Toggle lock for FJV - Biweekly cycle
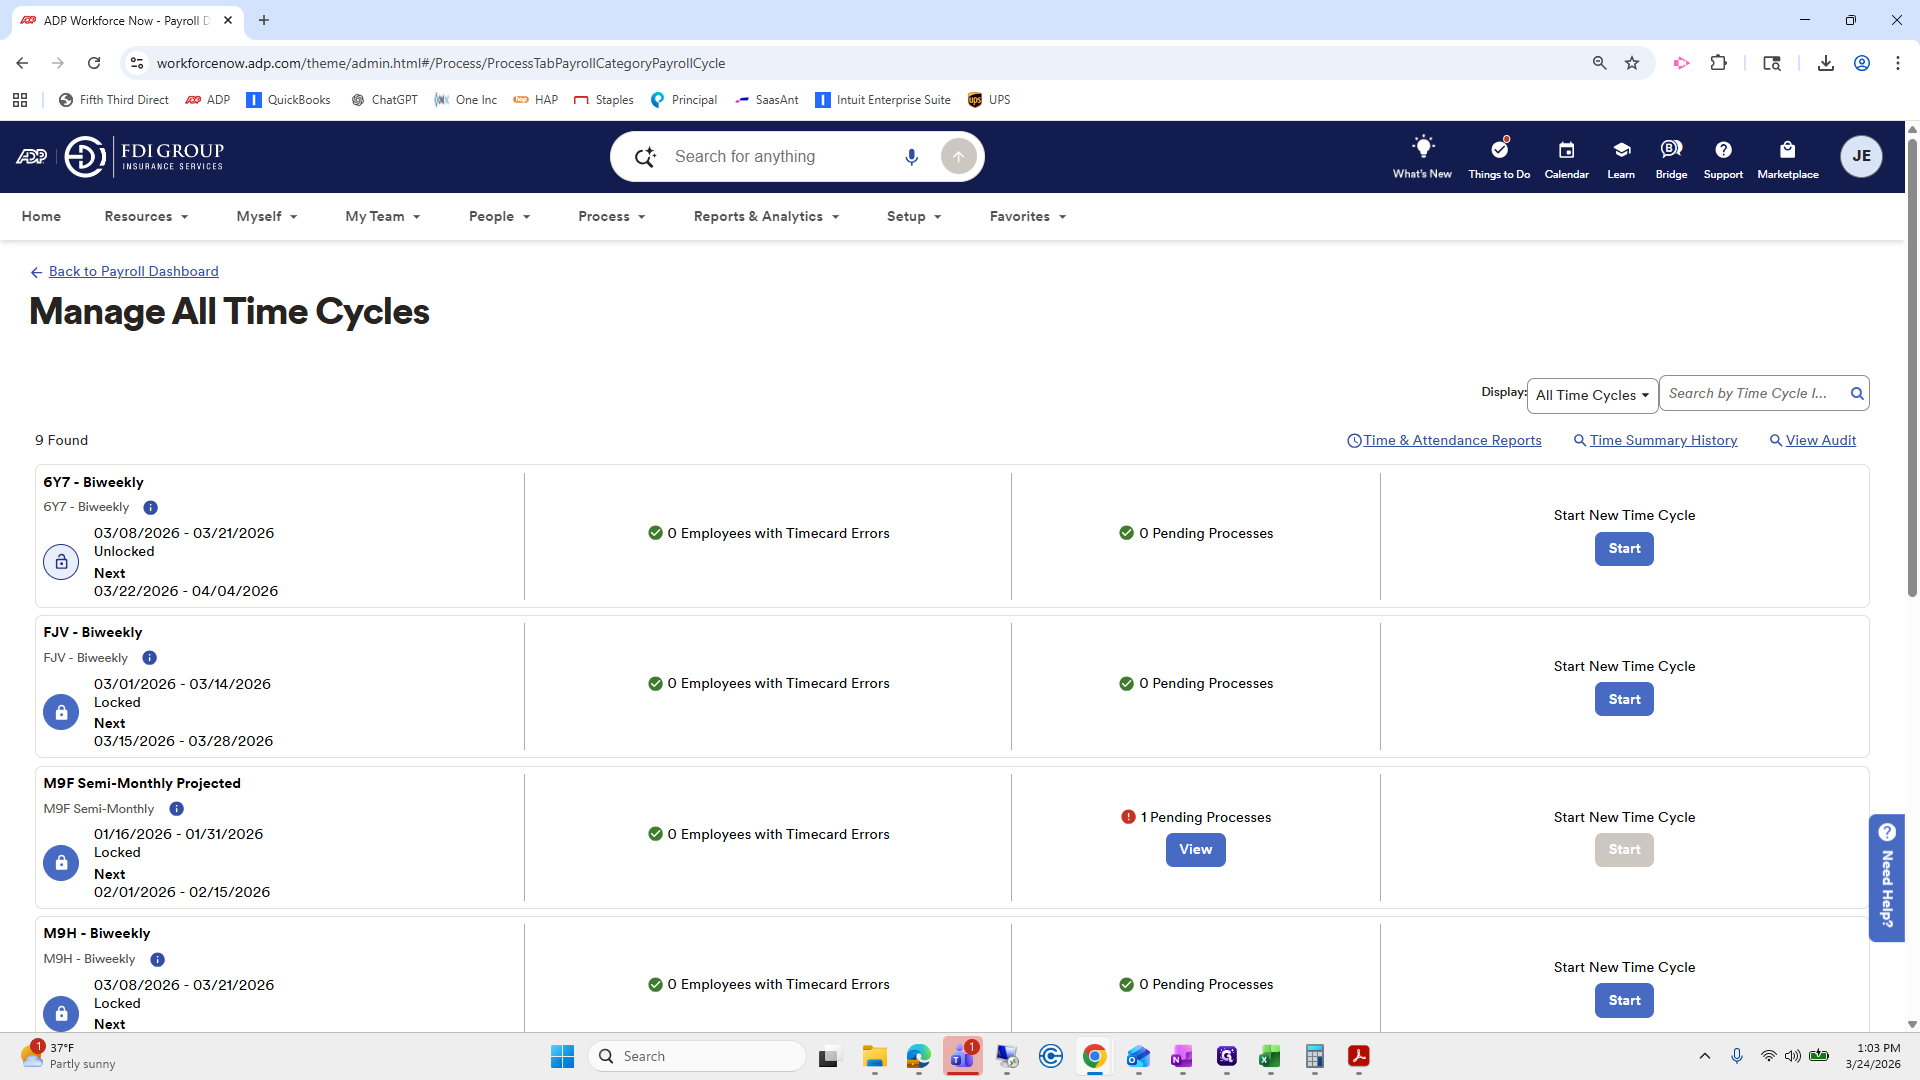 tap(61, 712)
